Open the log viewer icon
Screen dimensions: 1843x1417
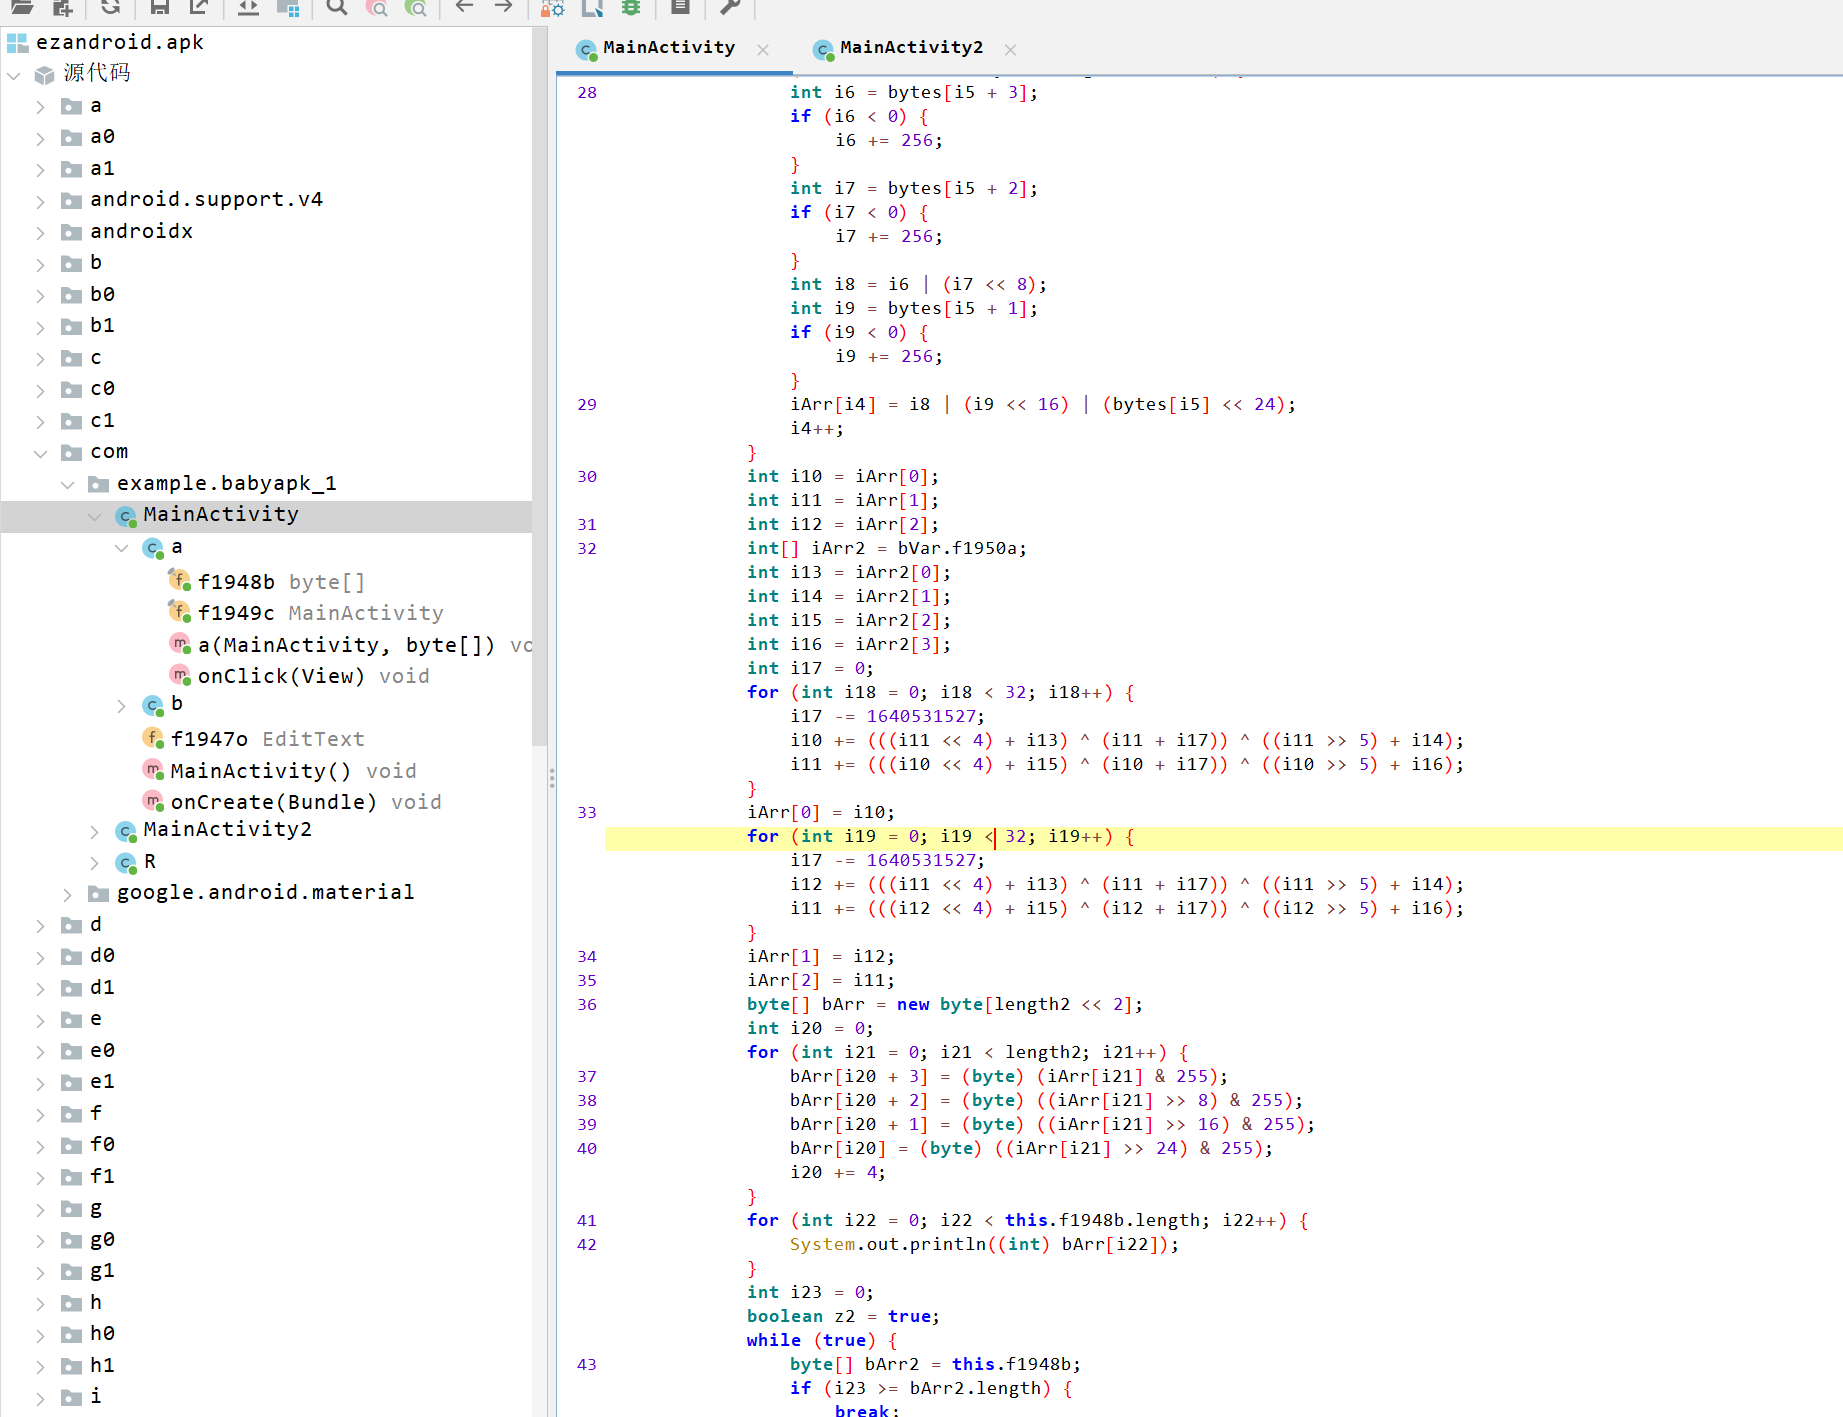pyautogui.click(x=680, y=7)
